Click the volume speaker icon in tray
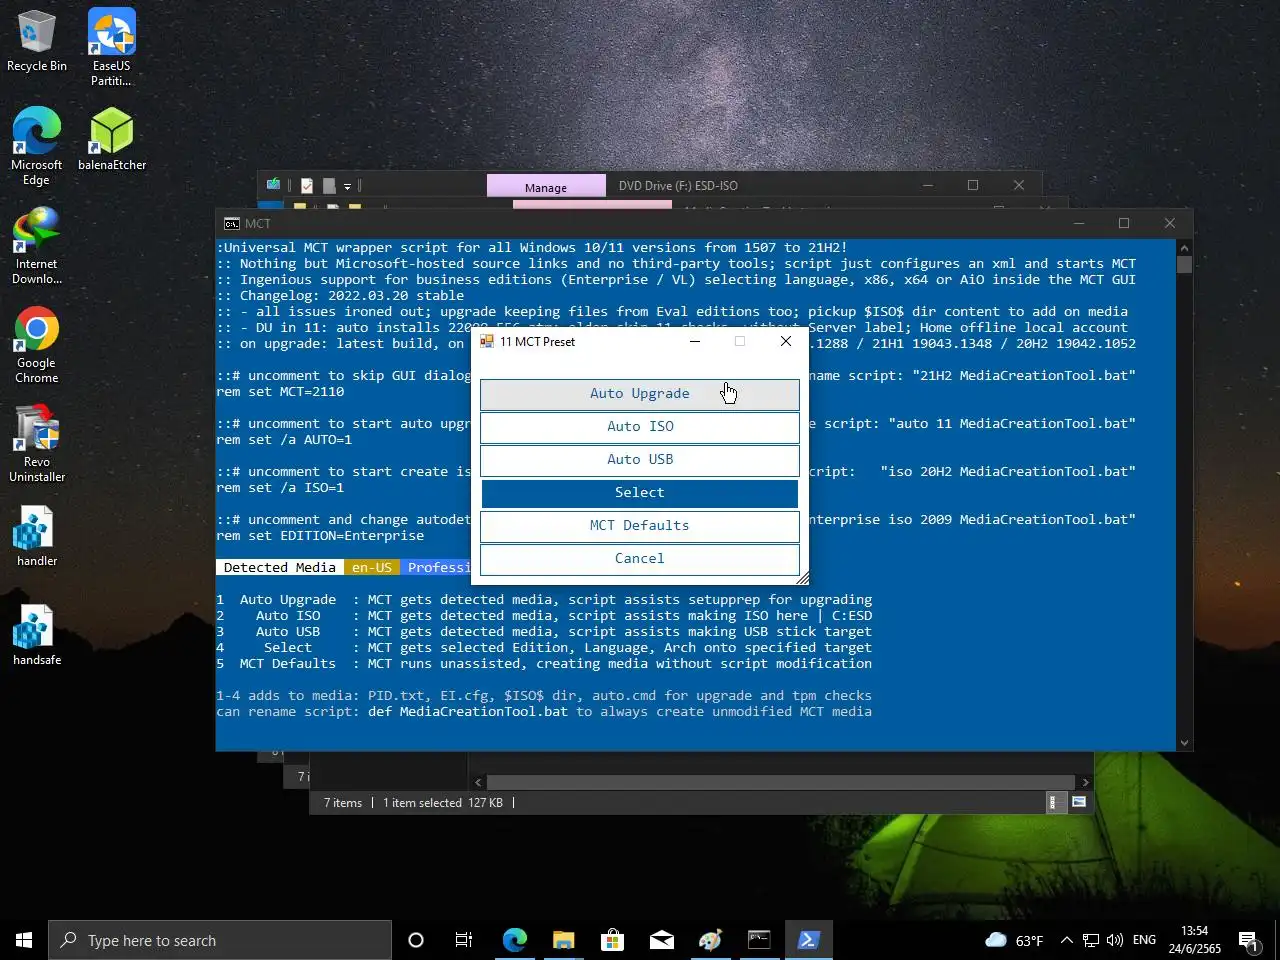The width and height of the screenshot is (1280, 960). coord(1115,940)
